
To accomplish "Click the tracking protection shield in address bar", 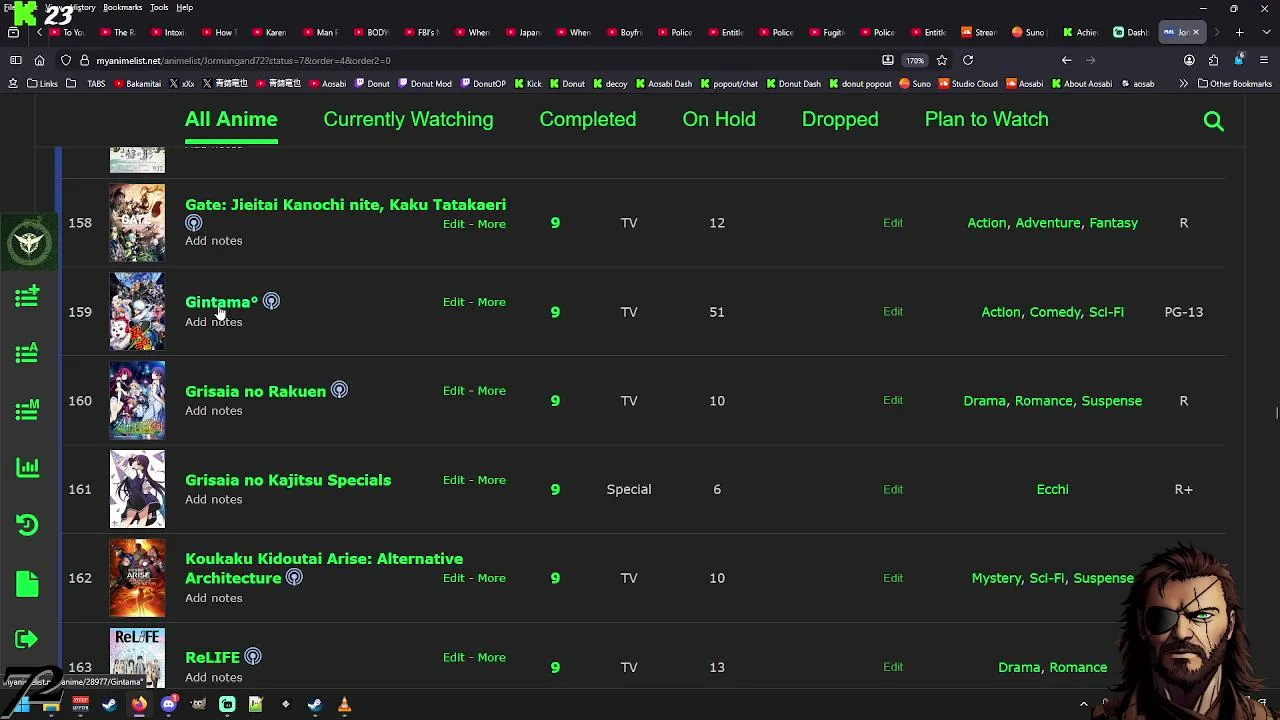I will [x=66, y=60].
